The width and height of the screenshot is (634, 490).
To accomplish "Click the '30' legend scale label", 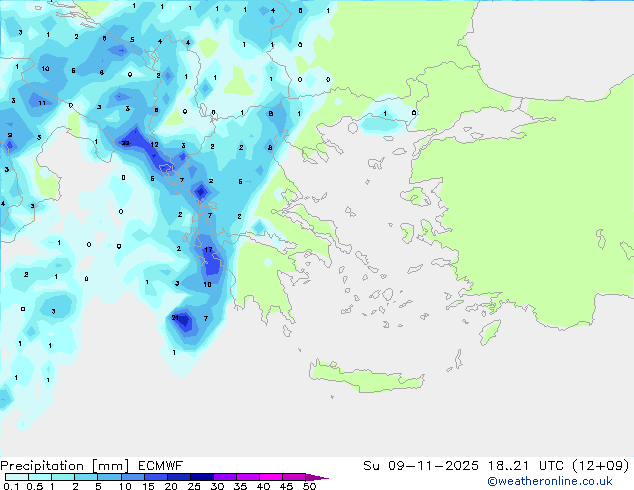I will pyautogui.click(x=217, y=486).
